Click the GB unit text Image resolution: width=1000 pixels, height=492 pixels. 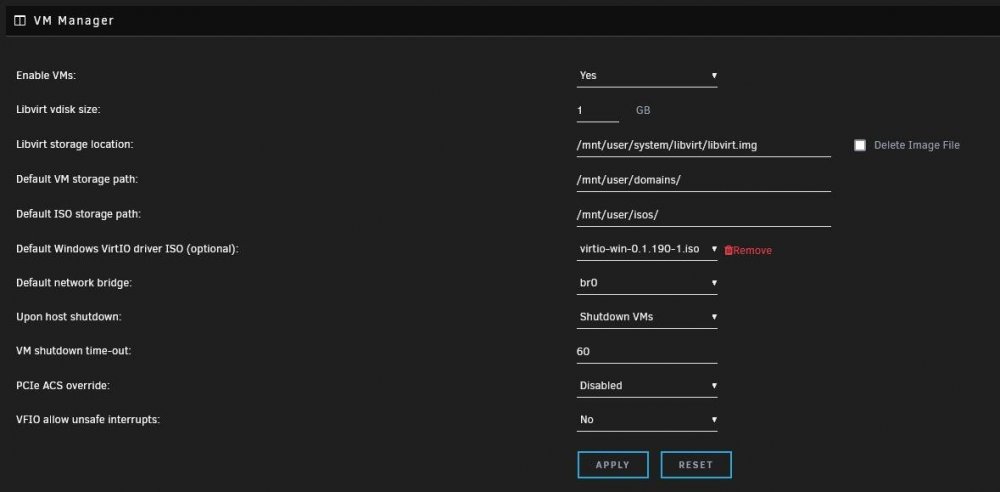[x=643, y=111]
